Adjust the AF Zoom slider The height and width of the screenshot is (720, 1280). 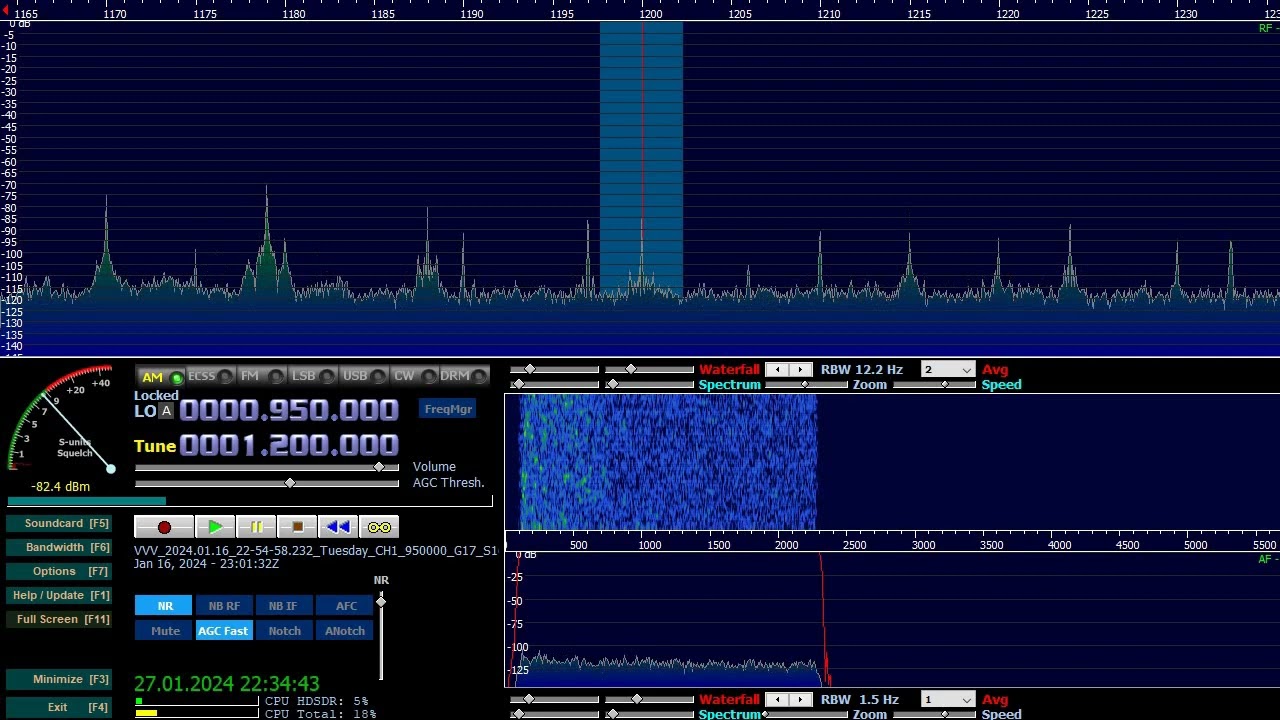click(805, 714)
